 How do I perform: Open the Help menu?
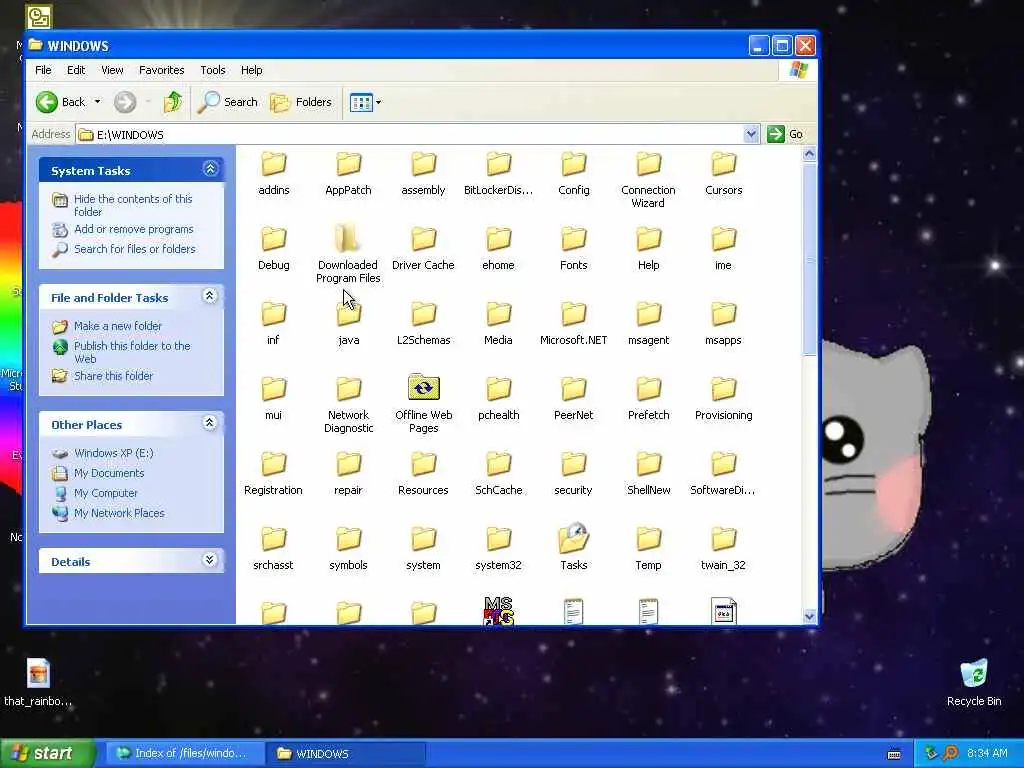(x=251, y=70)
